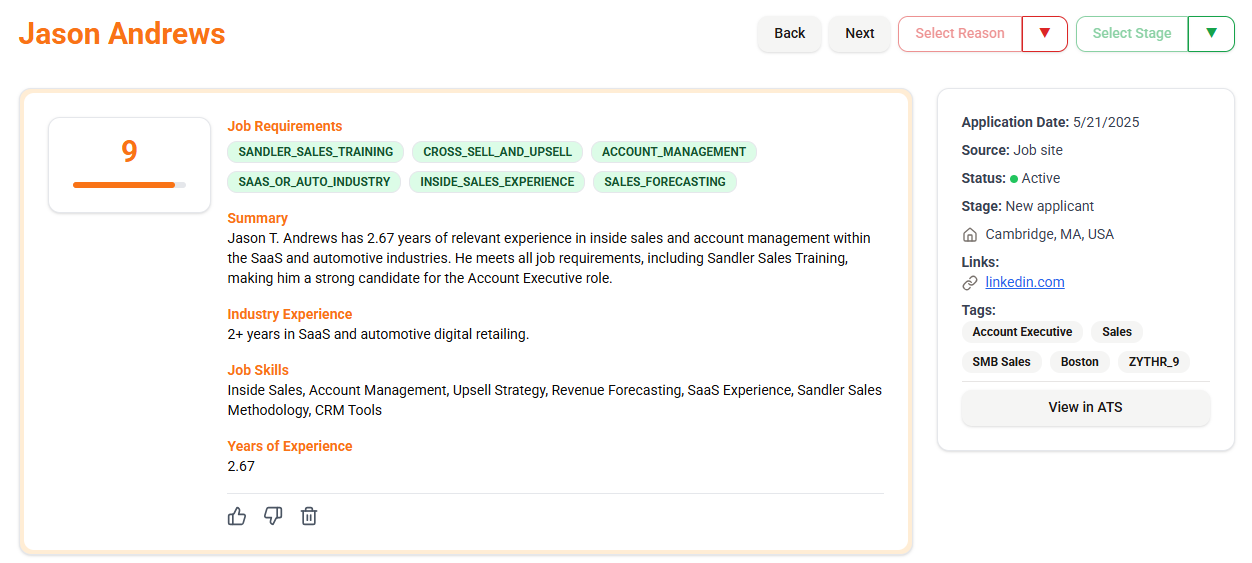Screen dimensions: 1252x563
Task: Go to the Back candidate
Action: (789, 33)
